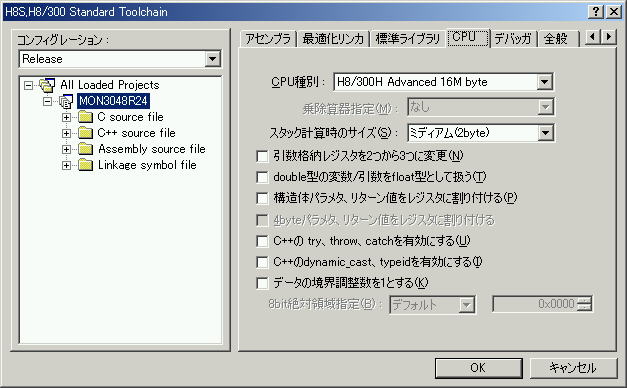Confirm settings with OK button
627x388 pixels.
pyautogui.click(x=478, y=368)
